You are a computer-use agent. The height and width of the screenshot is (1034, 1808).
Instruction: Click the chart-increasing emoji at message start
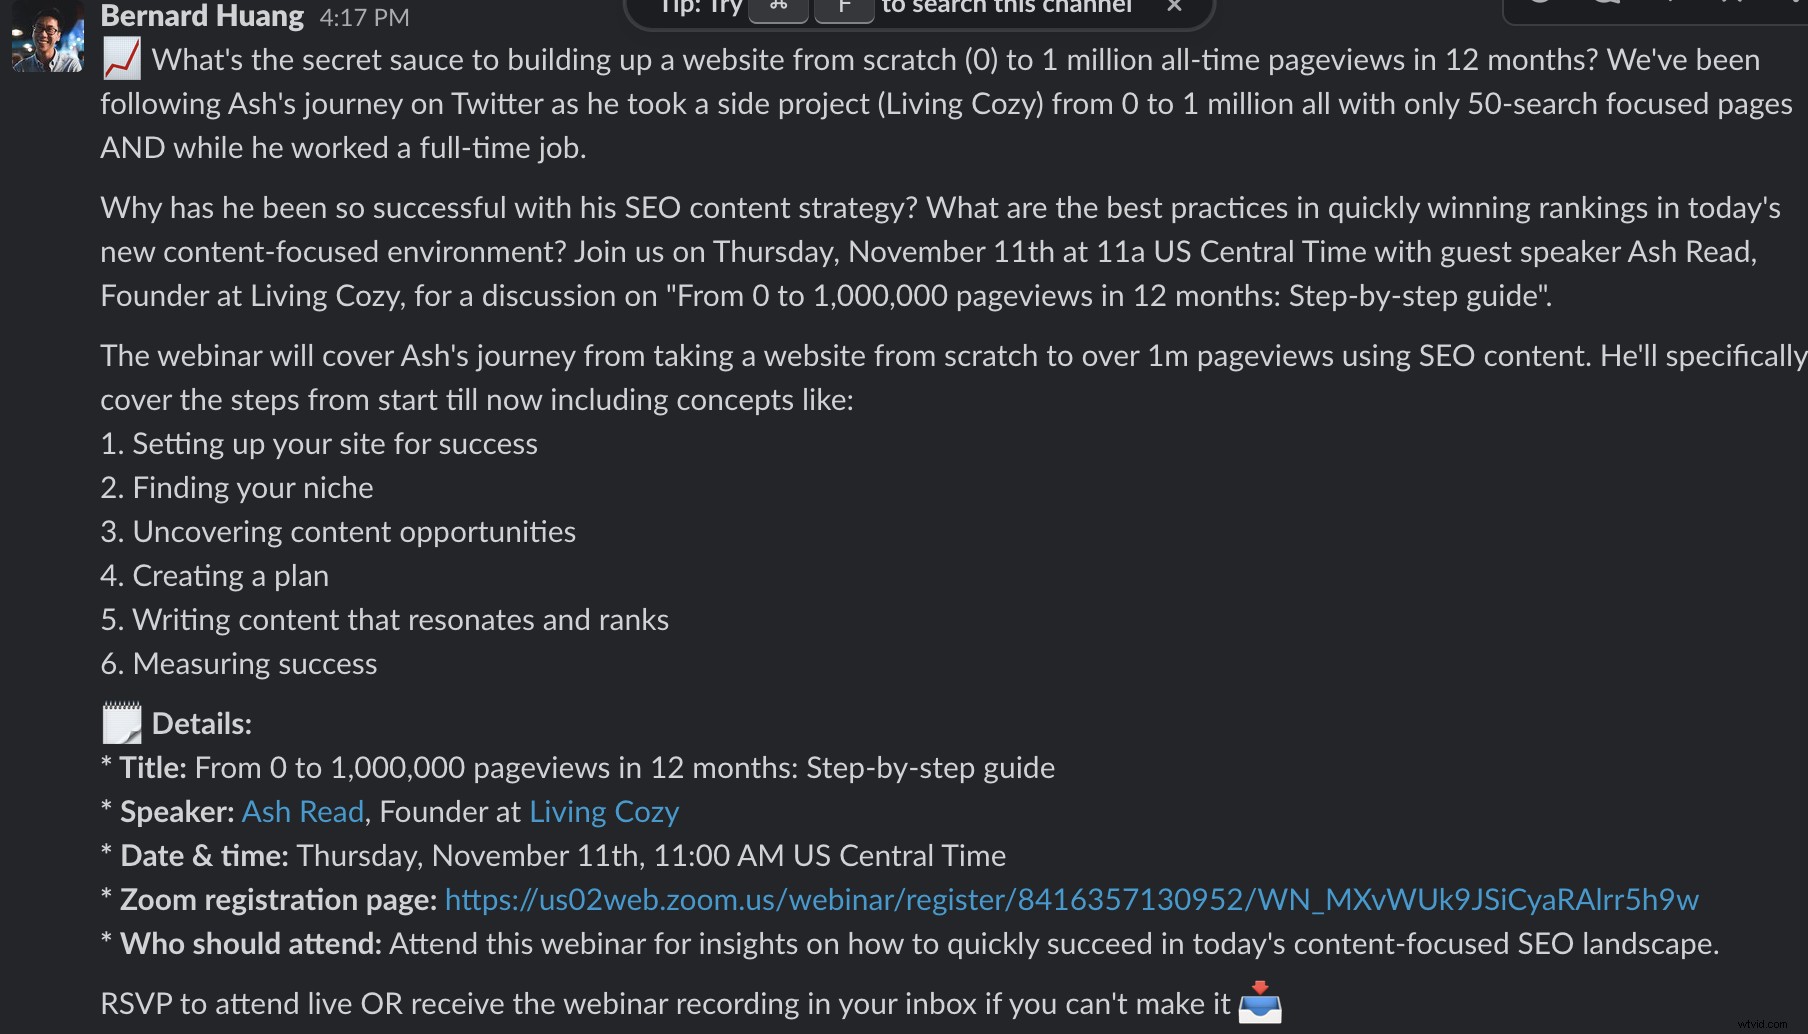122,60
